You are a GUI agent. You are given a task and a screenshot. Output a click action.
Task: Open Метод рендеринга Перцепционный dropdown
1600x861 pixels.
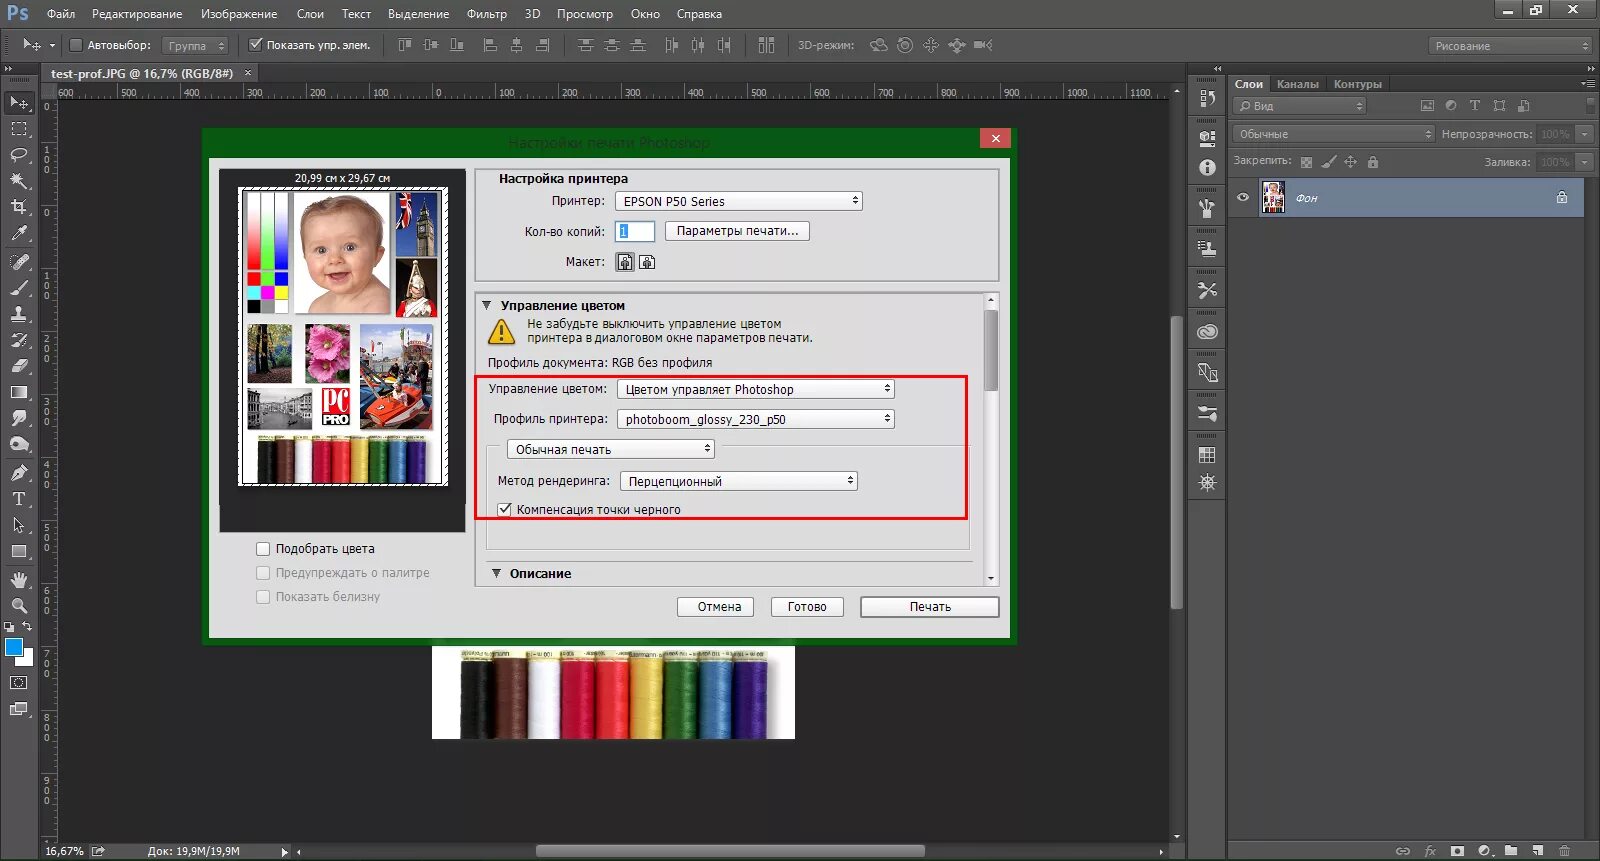pos(739,481)
